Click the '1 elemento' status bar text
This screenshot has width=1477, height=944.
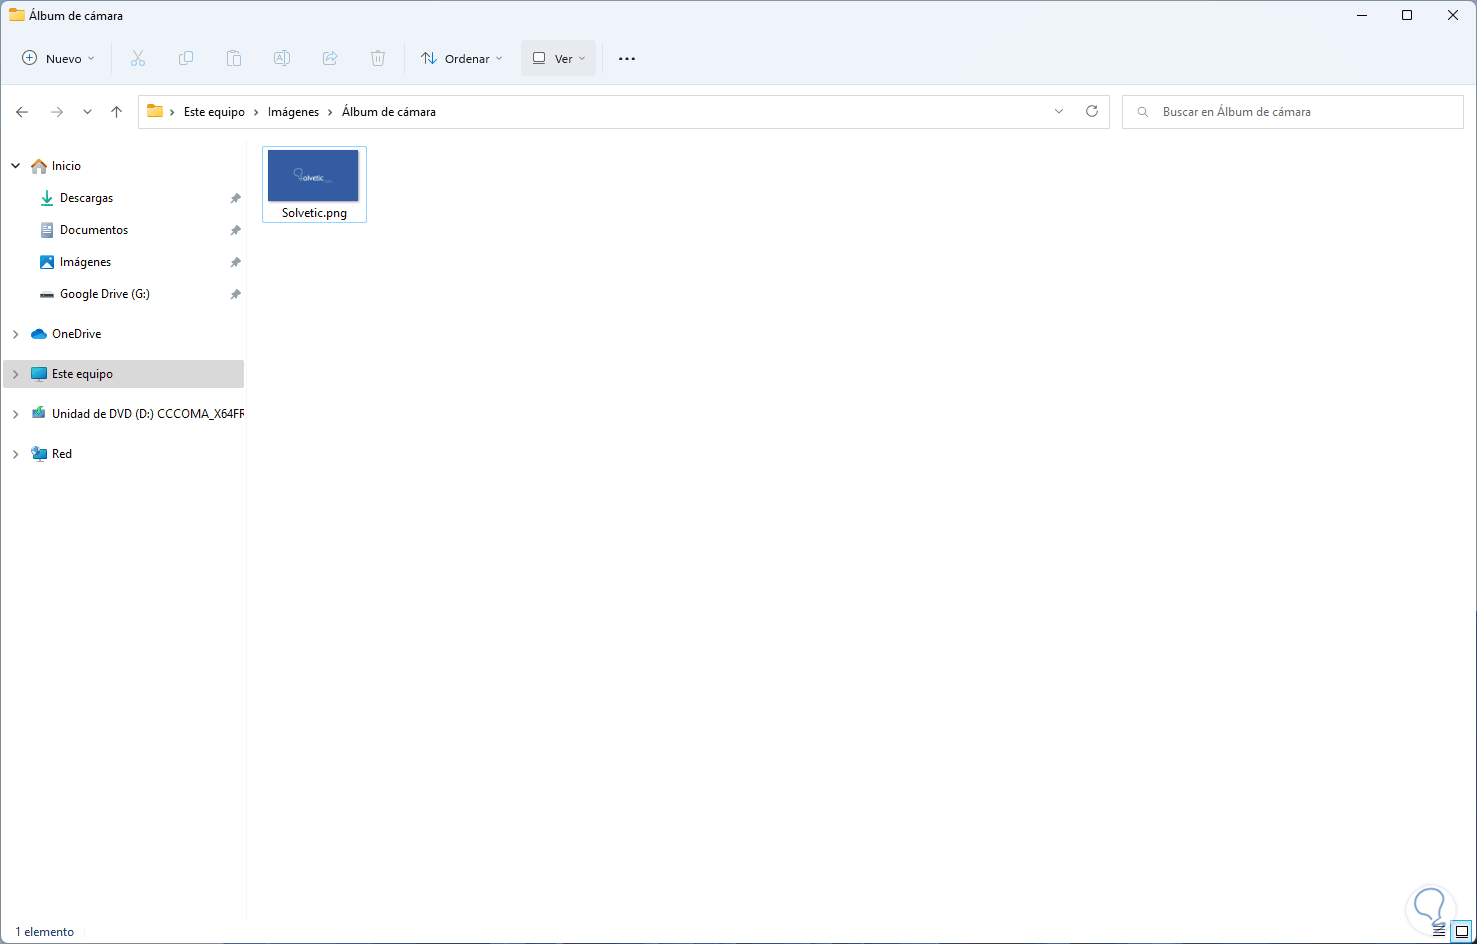pyautogui.click(x=45, y=932)
